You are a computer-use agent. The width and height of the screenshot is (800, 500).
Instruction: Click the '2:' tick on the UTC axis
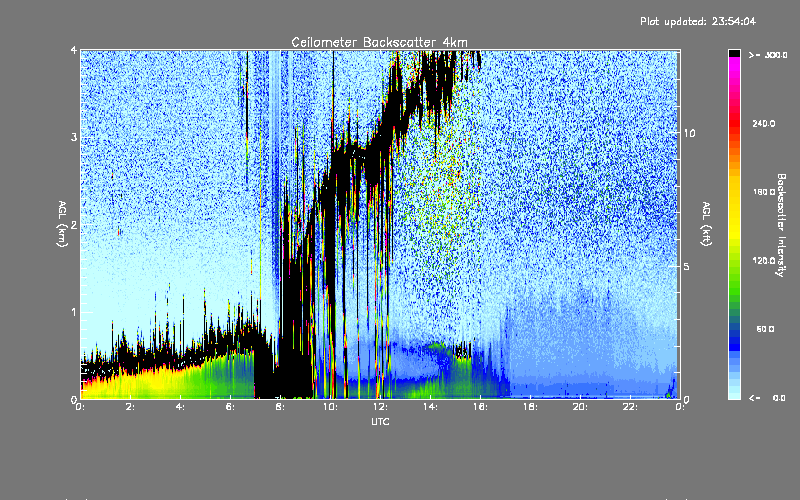point(130,407)
